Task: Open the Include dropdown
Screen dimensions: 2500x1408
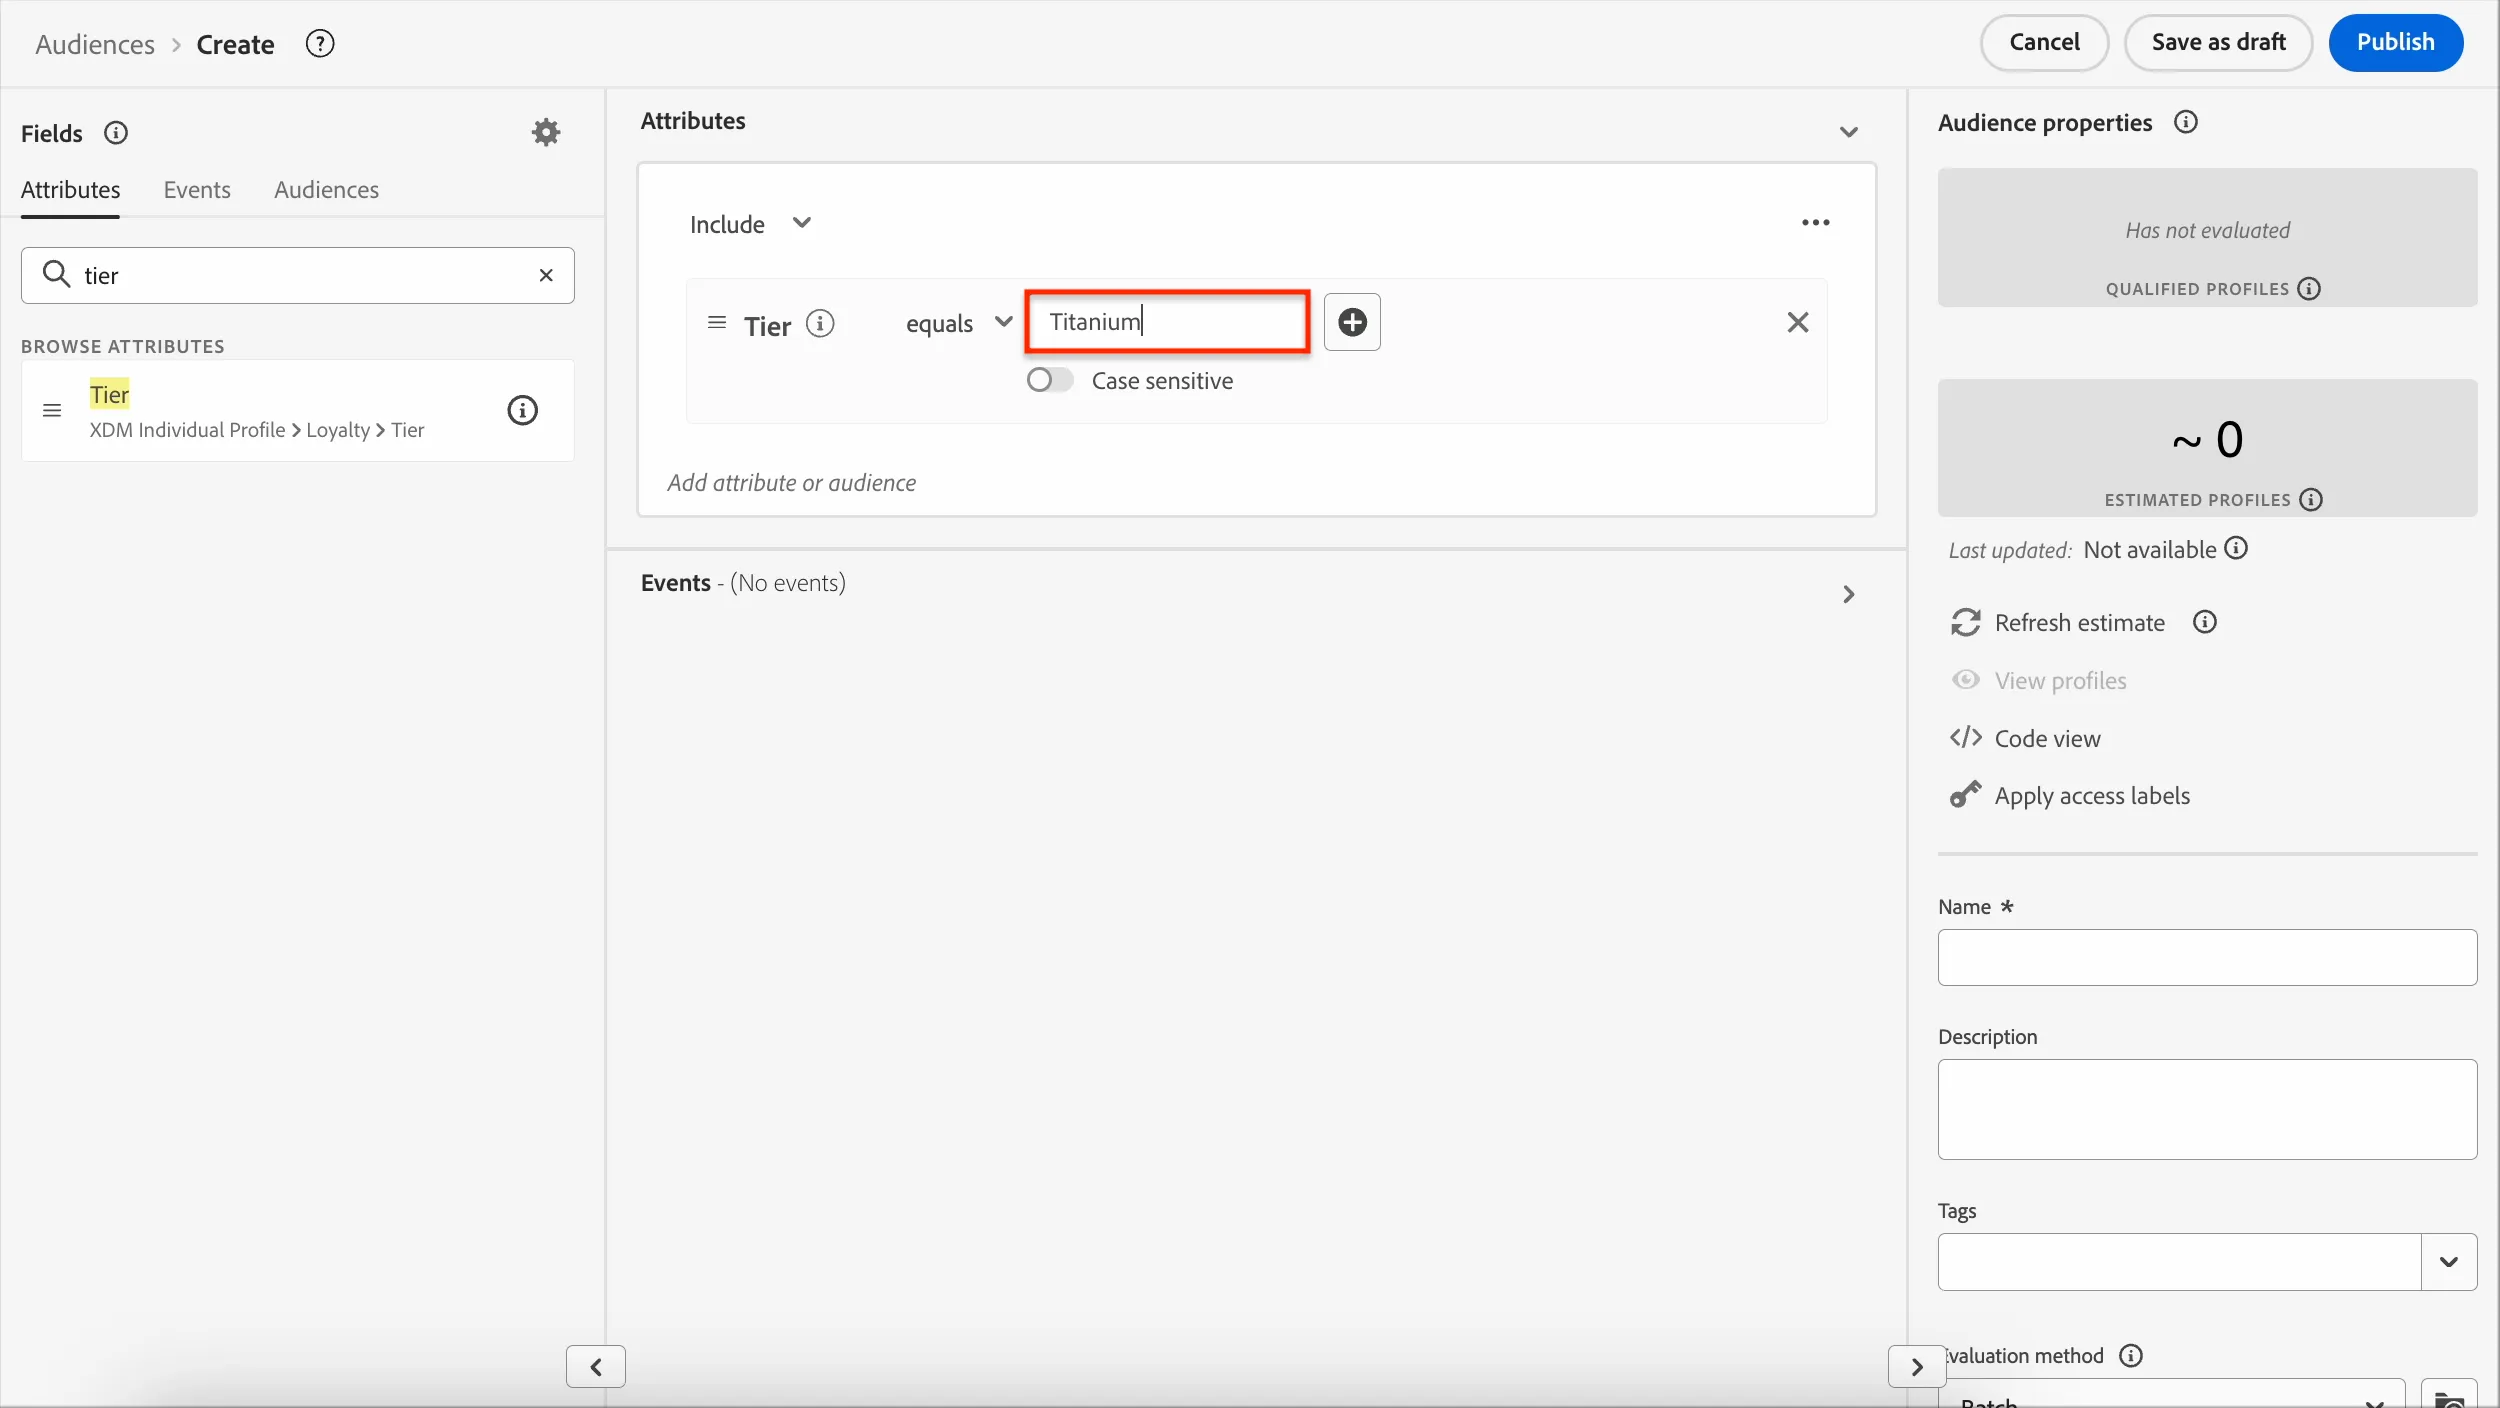Action: pos(750,224)
